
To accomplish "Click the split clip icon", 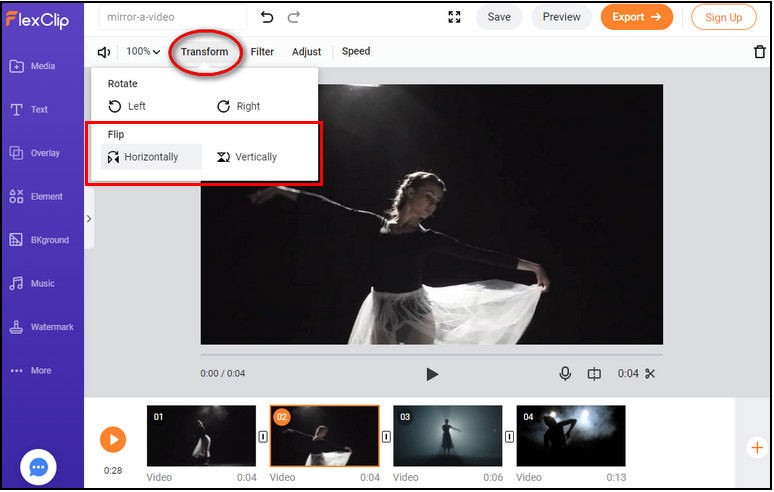I will [594, 374].
